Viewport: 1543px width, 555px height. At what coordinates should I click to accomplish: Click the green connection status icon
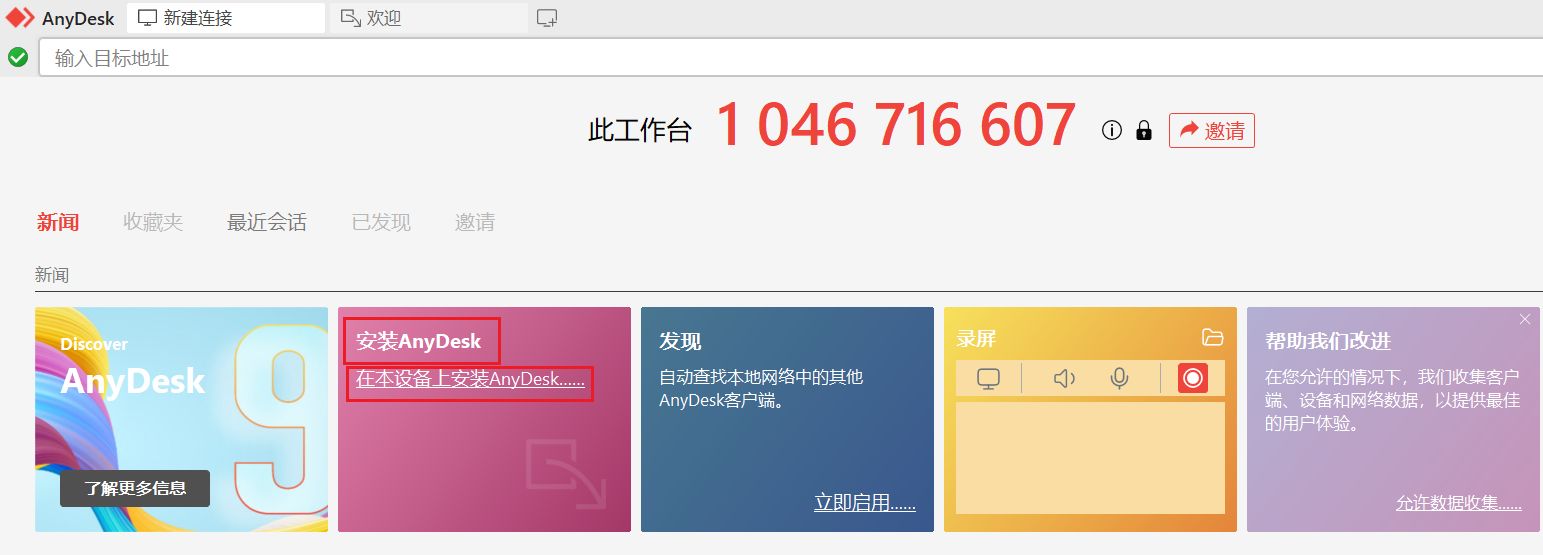[17, 58]
